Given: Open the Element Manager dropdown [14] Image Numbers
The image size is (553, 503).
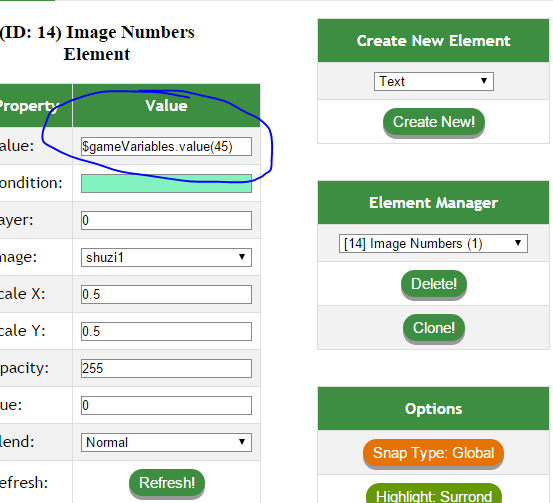Looking at the screenshot, I should coord(433,243).
